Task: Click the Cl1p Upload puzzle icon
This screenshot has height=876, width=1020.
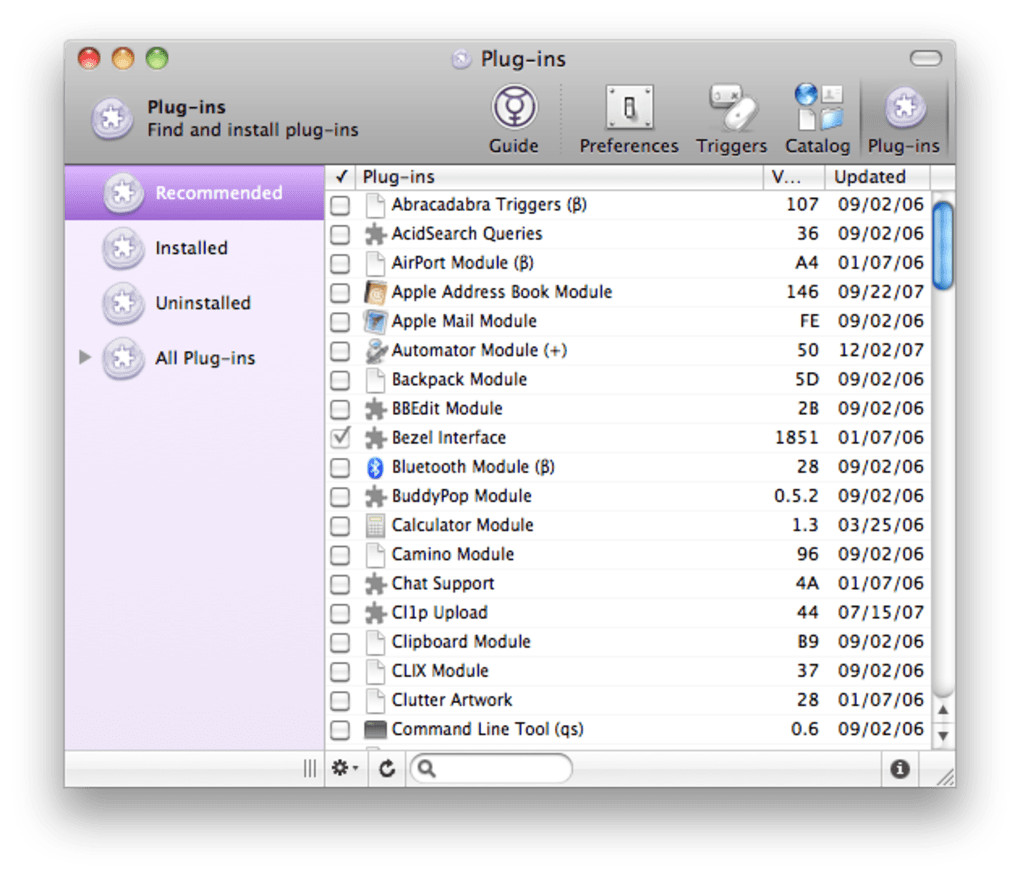Action: [x=375, y=613]
